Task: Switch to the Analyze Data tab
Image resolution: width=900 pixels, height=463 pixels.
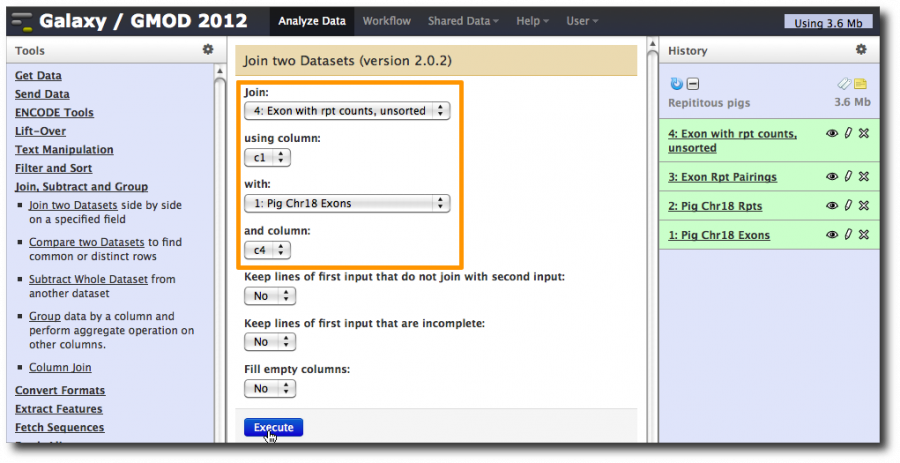Action: coord(312,21)
